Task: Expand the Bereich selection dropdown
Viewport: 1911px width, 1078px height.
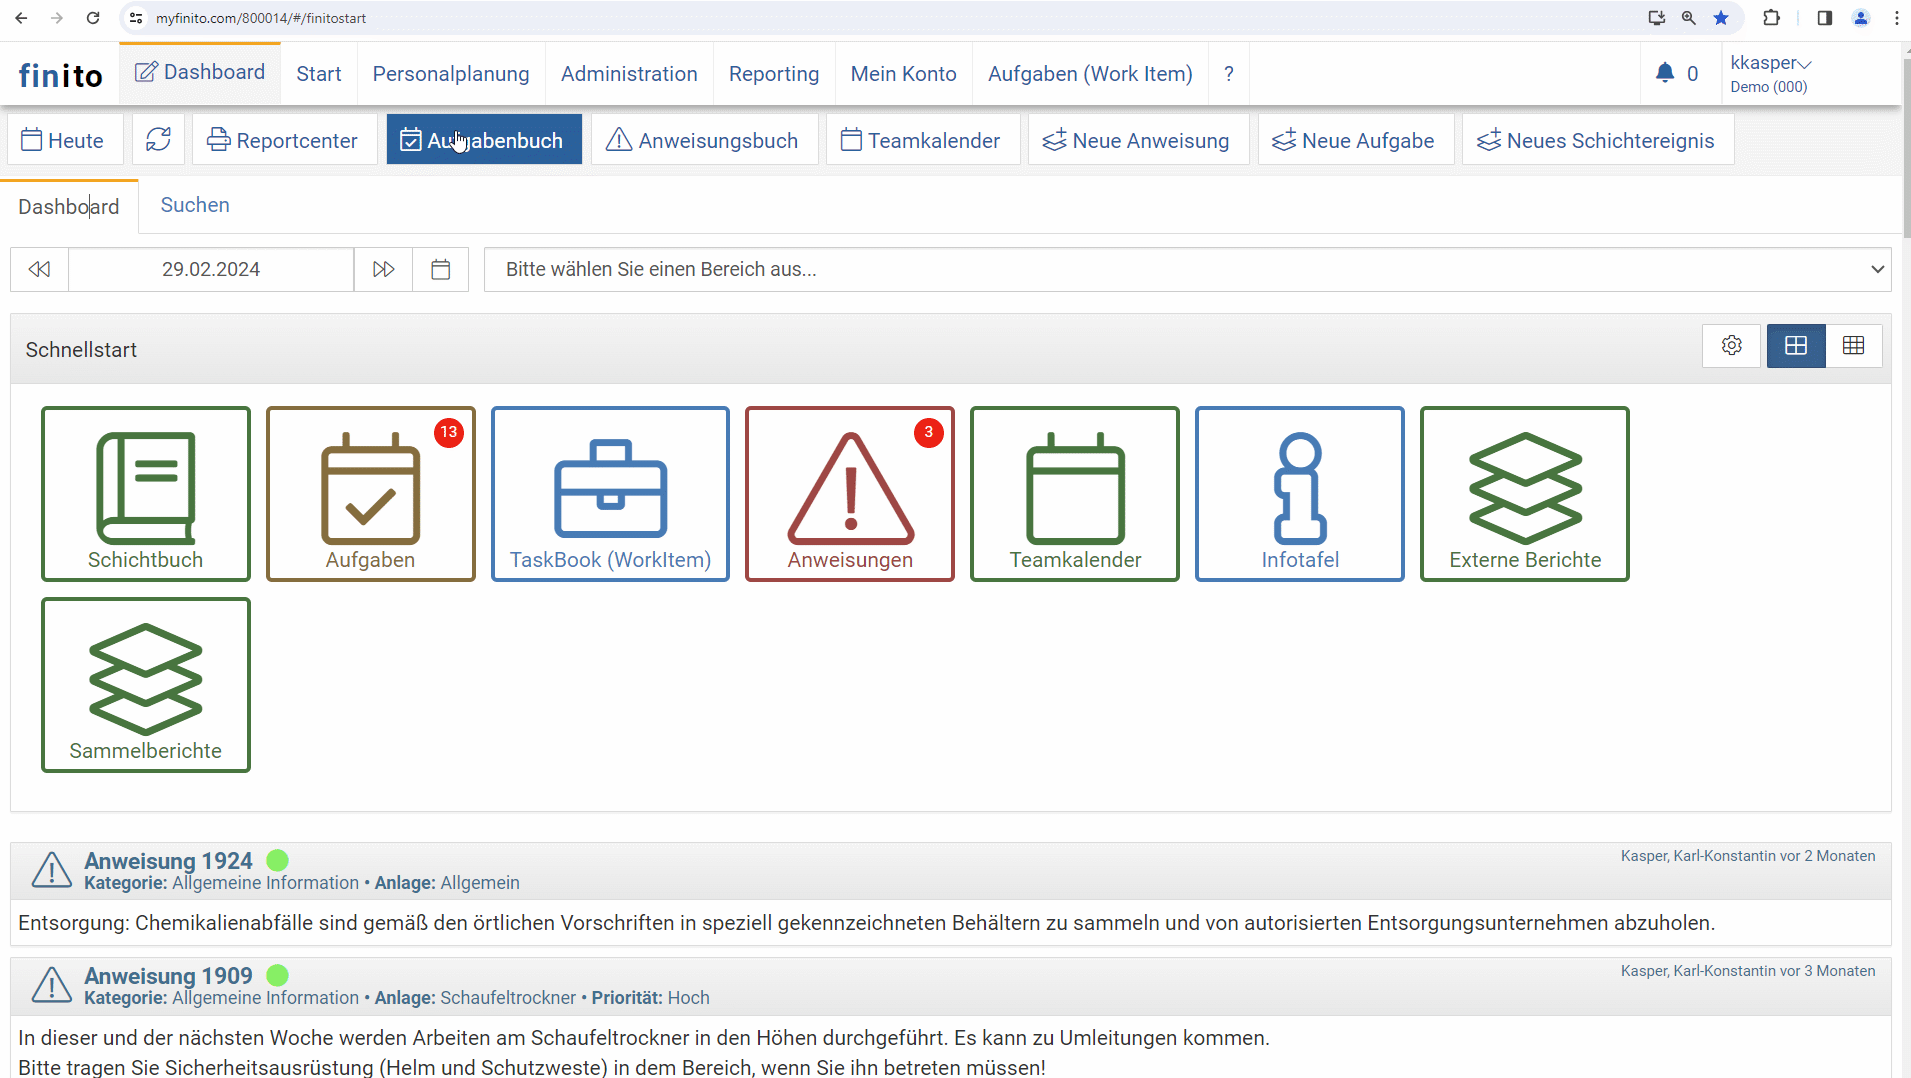Action: 1187,270
